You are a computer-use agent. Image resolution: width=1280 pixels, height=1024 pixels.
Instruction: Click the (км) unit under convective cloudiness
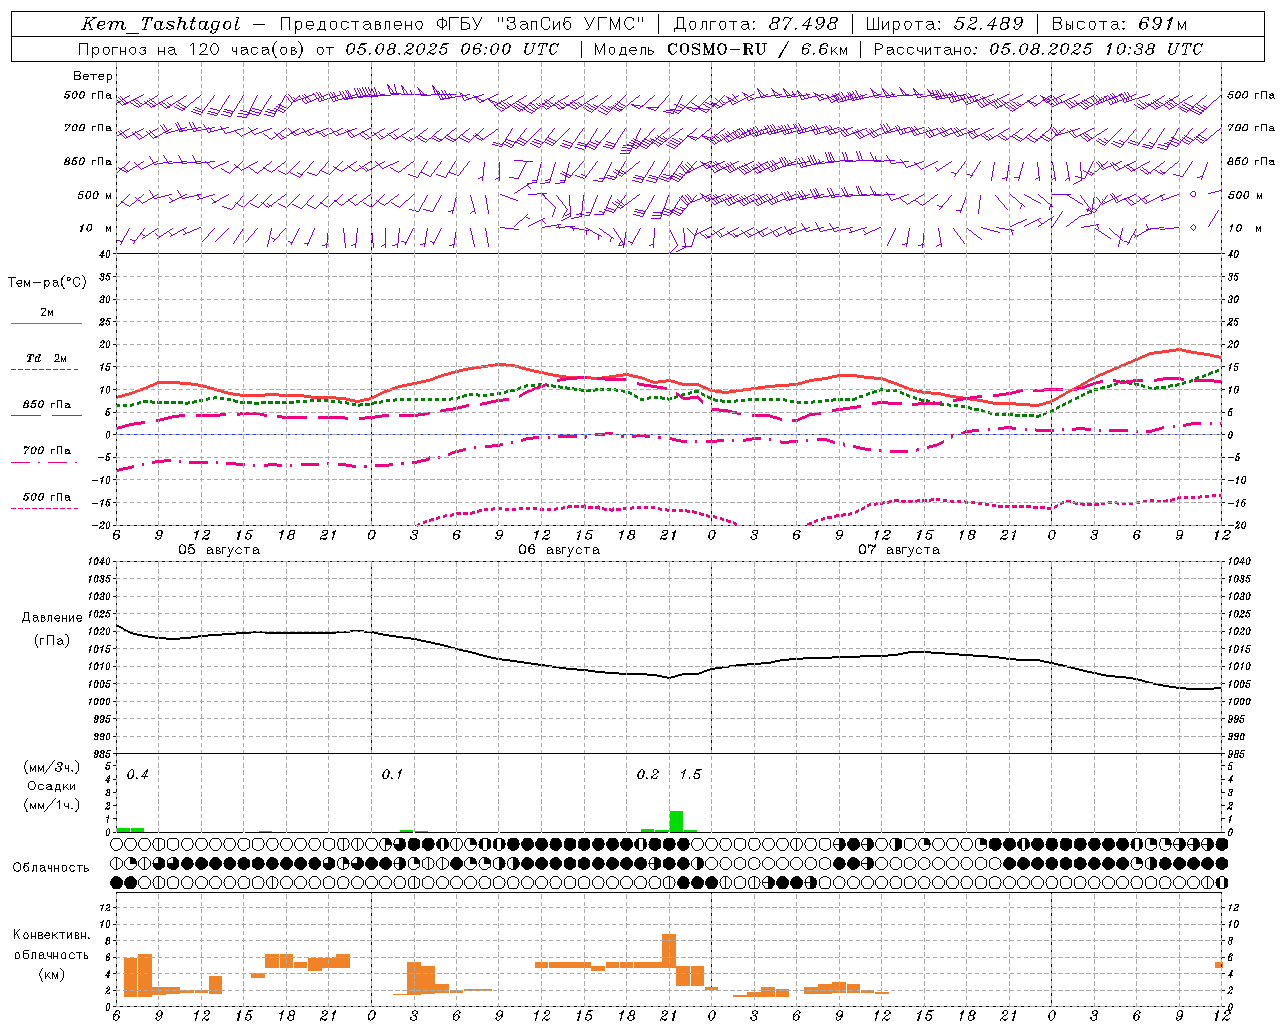click(52, 974)
